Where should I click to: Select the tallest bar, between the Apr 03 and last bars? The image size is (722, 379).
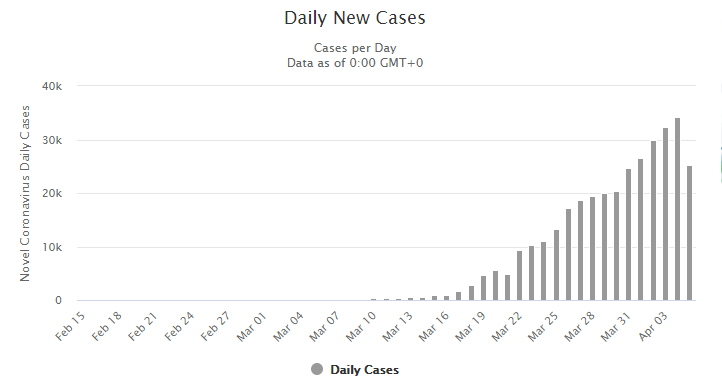click(677, 209)
